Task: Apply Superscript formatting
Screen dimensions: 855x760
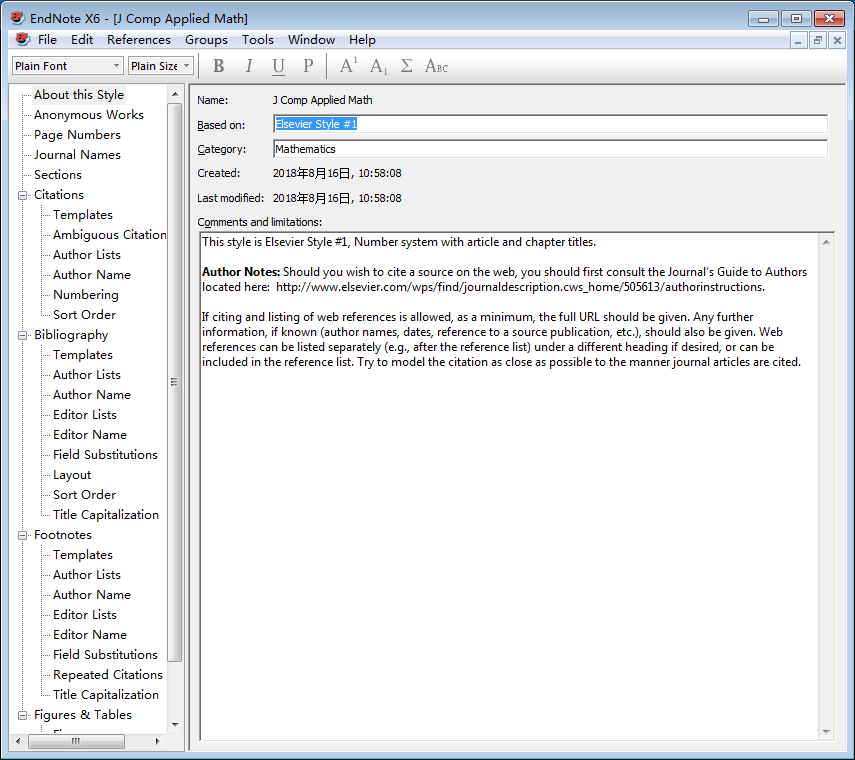Action: [x=348, y=66]
